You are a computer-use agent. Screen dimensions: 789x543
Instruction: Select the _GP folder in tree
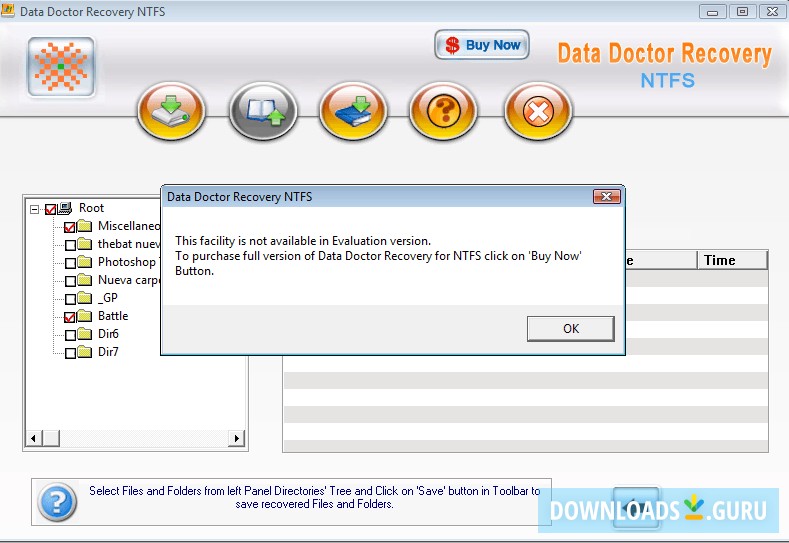(108, 298)
